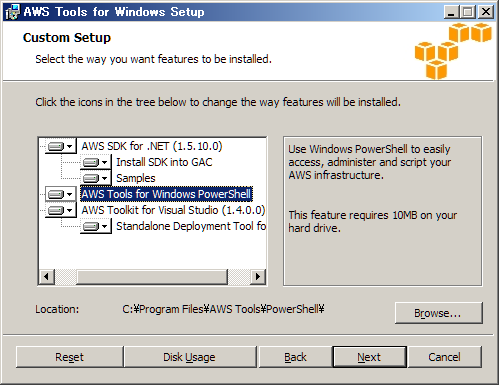
Task: Select AWS Tools for Windows PowerShell item
Action: point(166,194)
